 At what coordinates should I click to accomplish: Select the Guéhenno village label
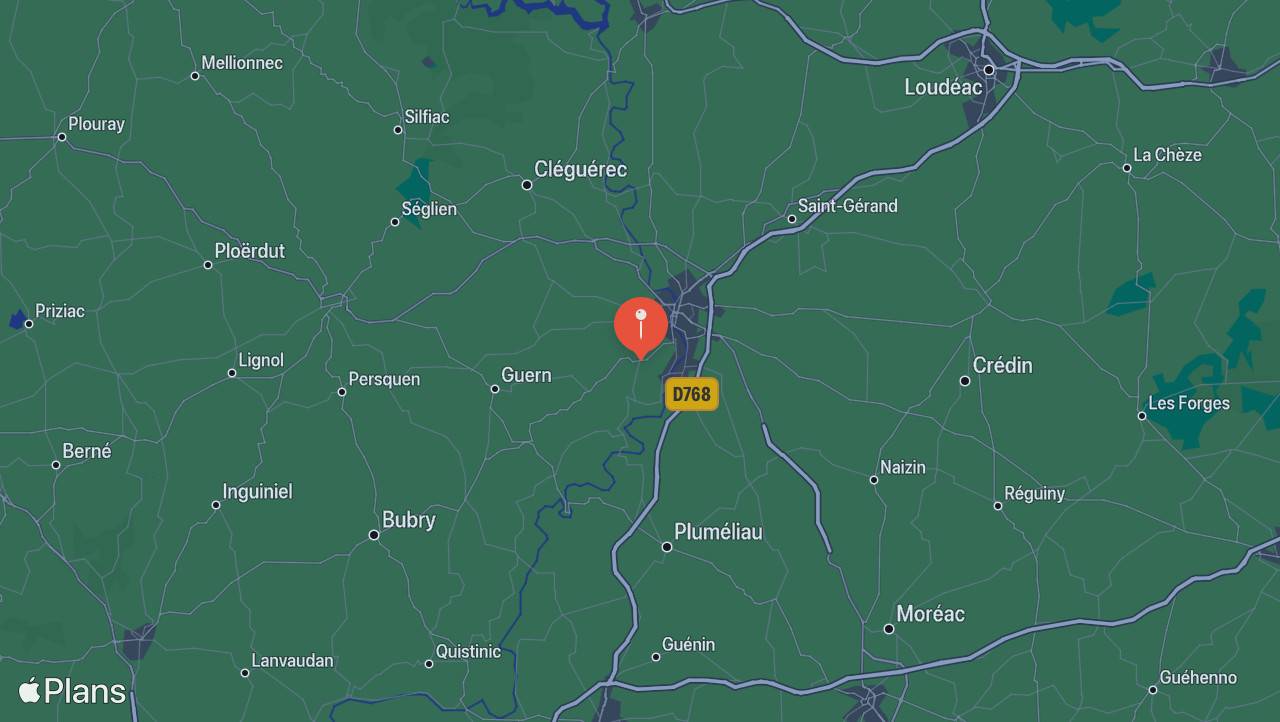[1198, 678]
